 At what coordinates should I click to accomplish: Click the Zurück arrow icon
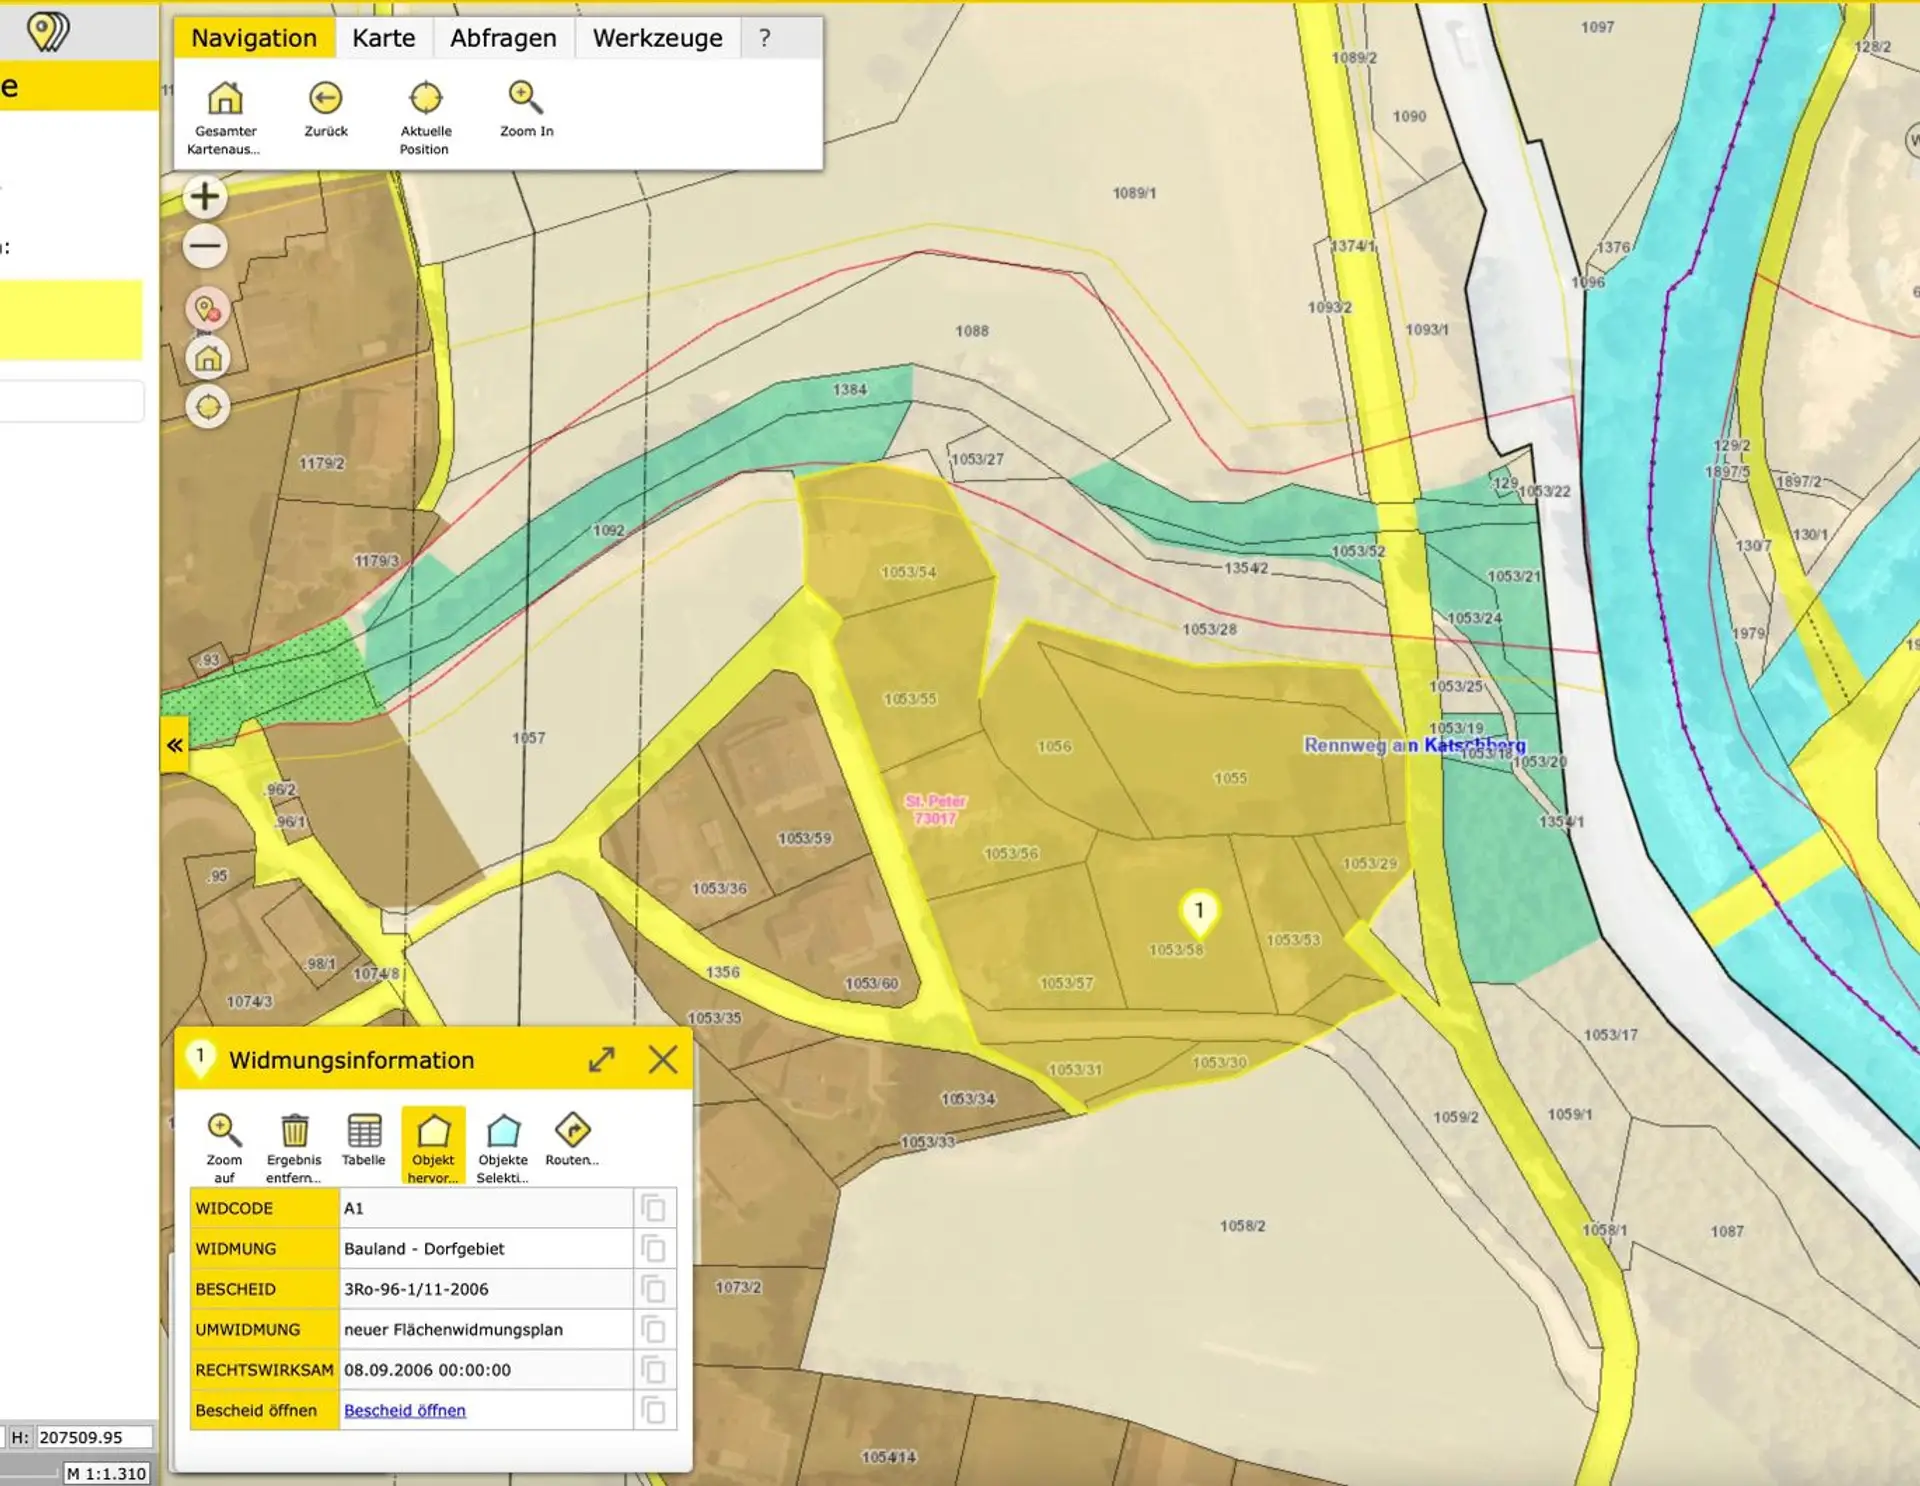[325, 99]
